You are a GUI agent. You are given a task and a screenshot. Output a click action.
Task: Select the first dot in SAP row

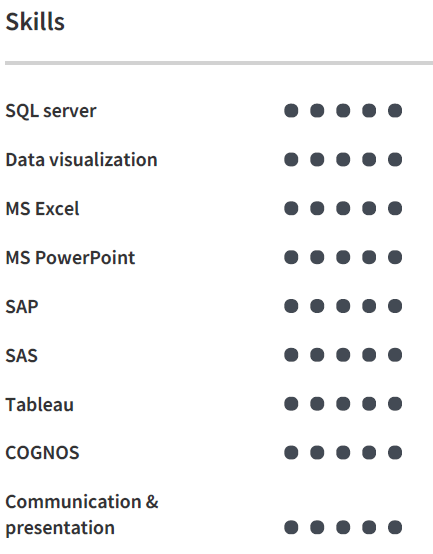pyautogui.click(x=291, y=306)
